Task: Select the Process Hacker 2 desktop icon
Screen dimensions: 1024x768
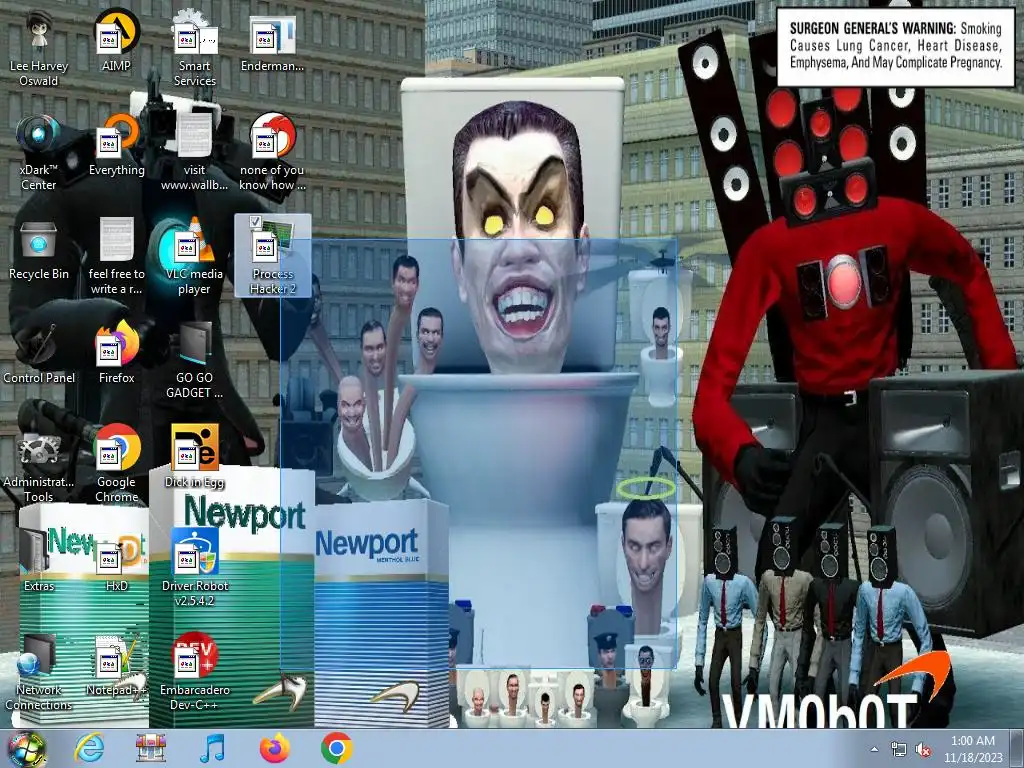Action: pyautogui.click(x=272, y=256)
